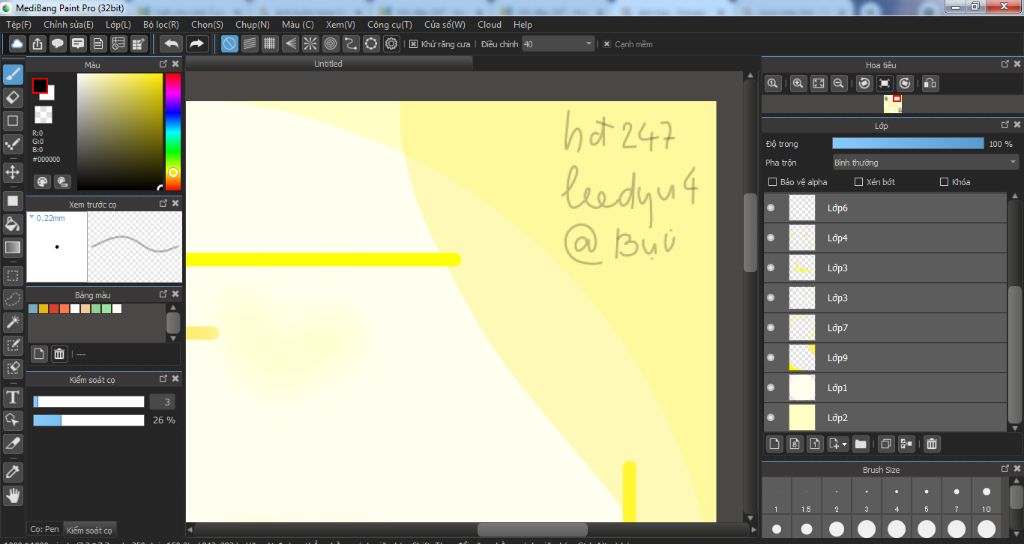Rotate canvas left in Navigator
The width and height of the screenshot is (1024, 544).
(864, 84)
